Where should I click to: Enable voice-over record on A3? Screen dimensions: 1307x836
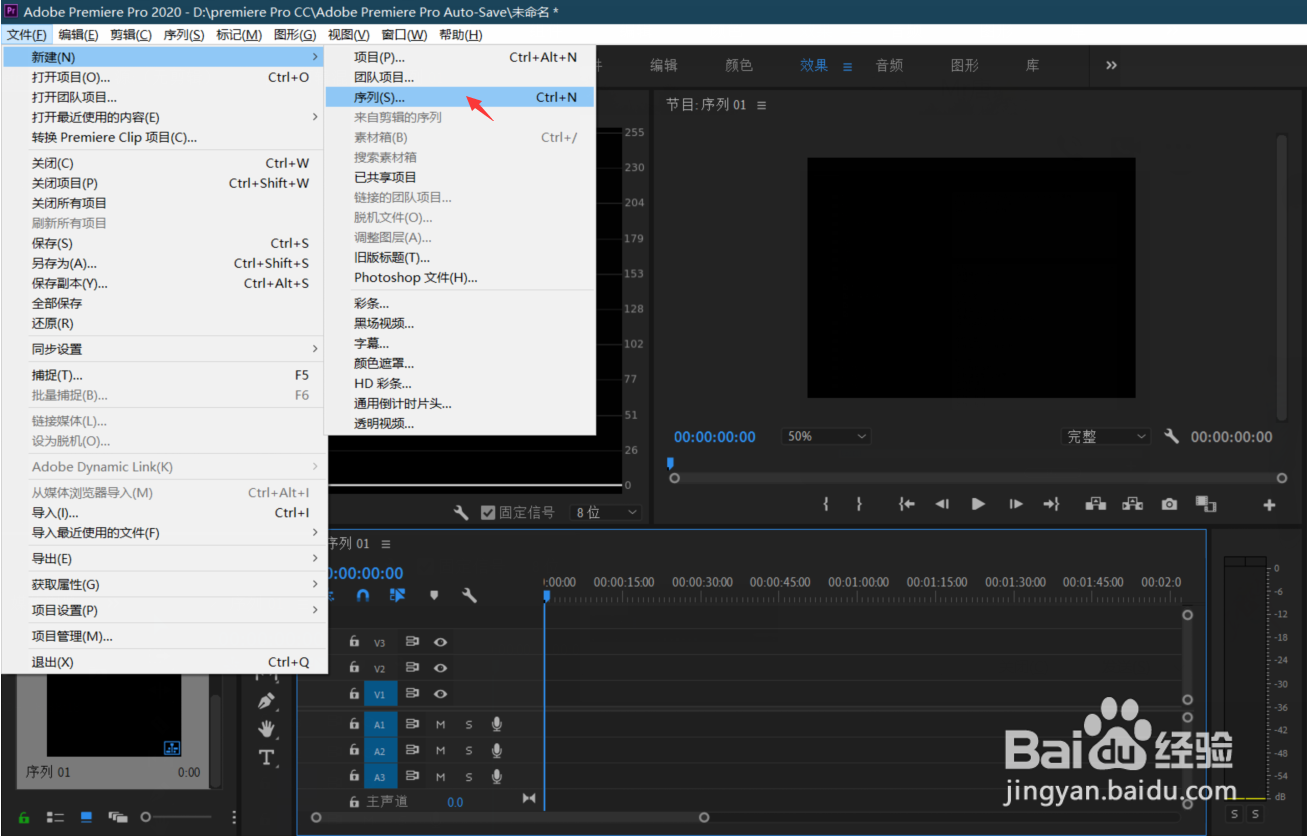coord(496,777)
